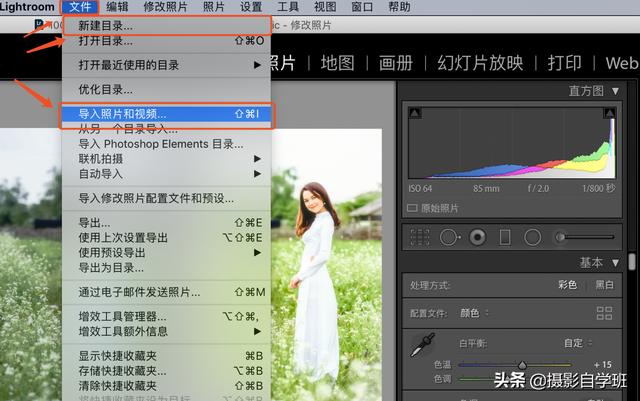Image resolution: width=640 pixels, height=401 pixels.
Task: Switch to the 打印 module
Action: pos(564,63)
